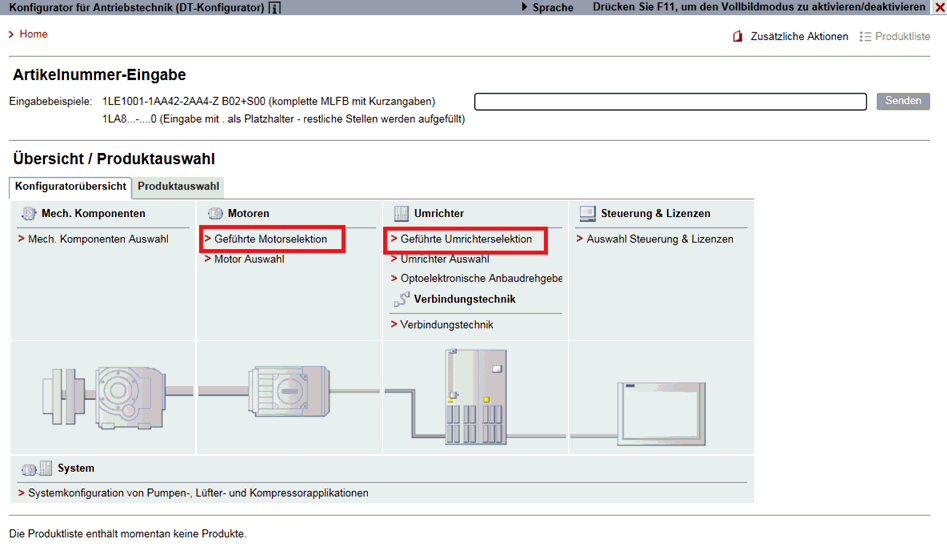Click the info icon beside DT-Konfigurator title
This screenshot has width=947, height=559.
coord(275,7)
